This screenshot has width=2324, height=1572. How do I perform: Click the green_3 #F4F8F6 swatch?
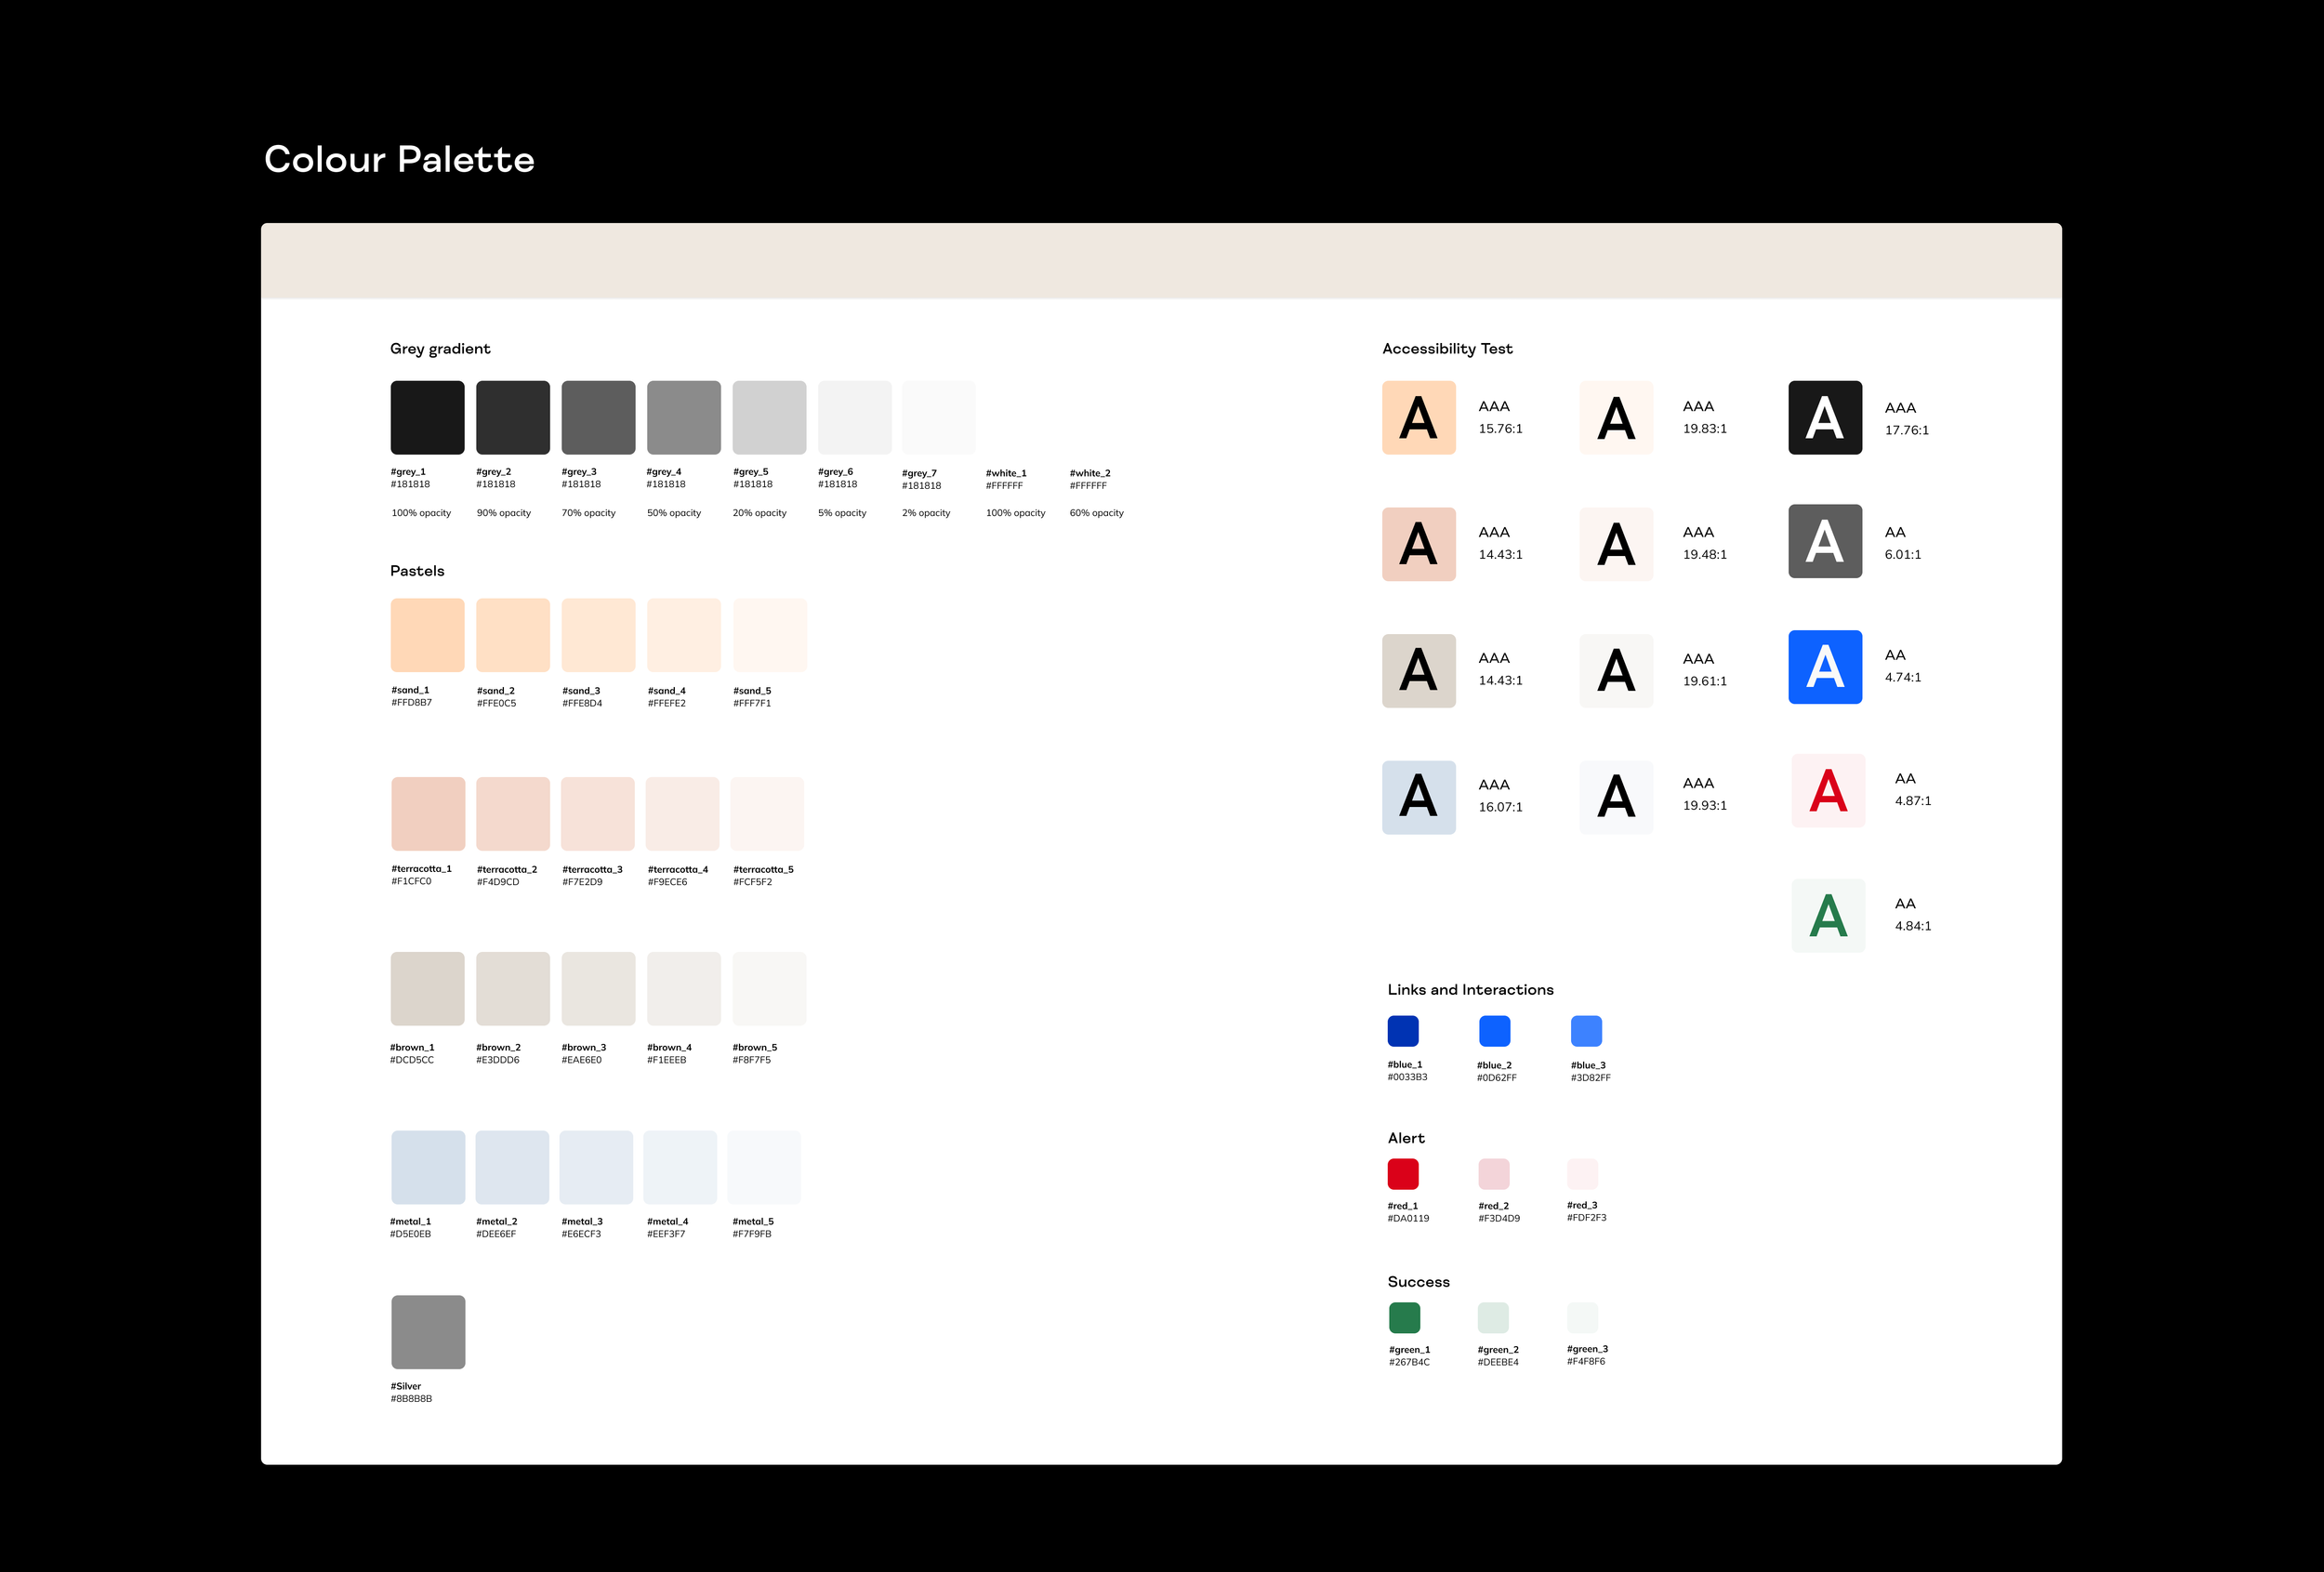click(x=1582, y=1318)
